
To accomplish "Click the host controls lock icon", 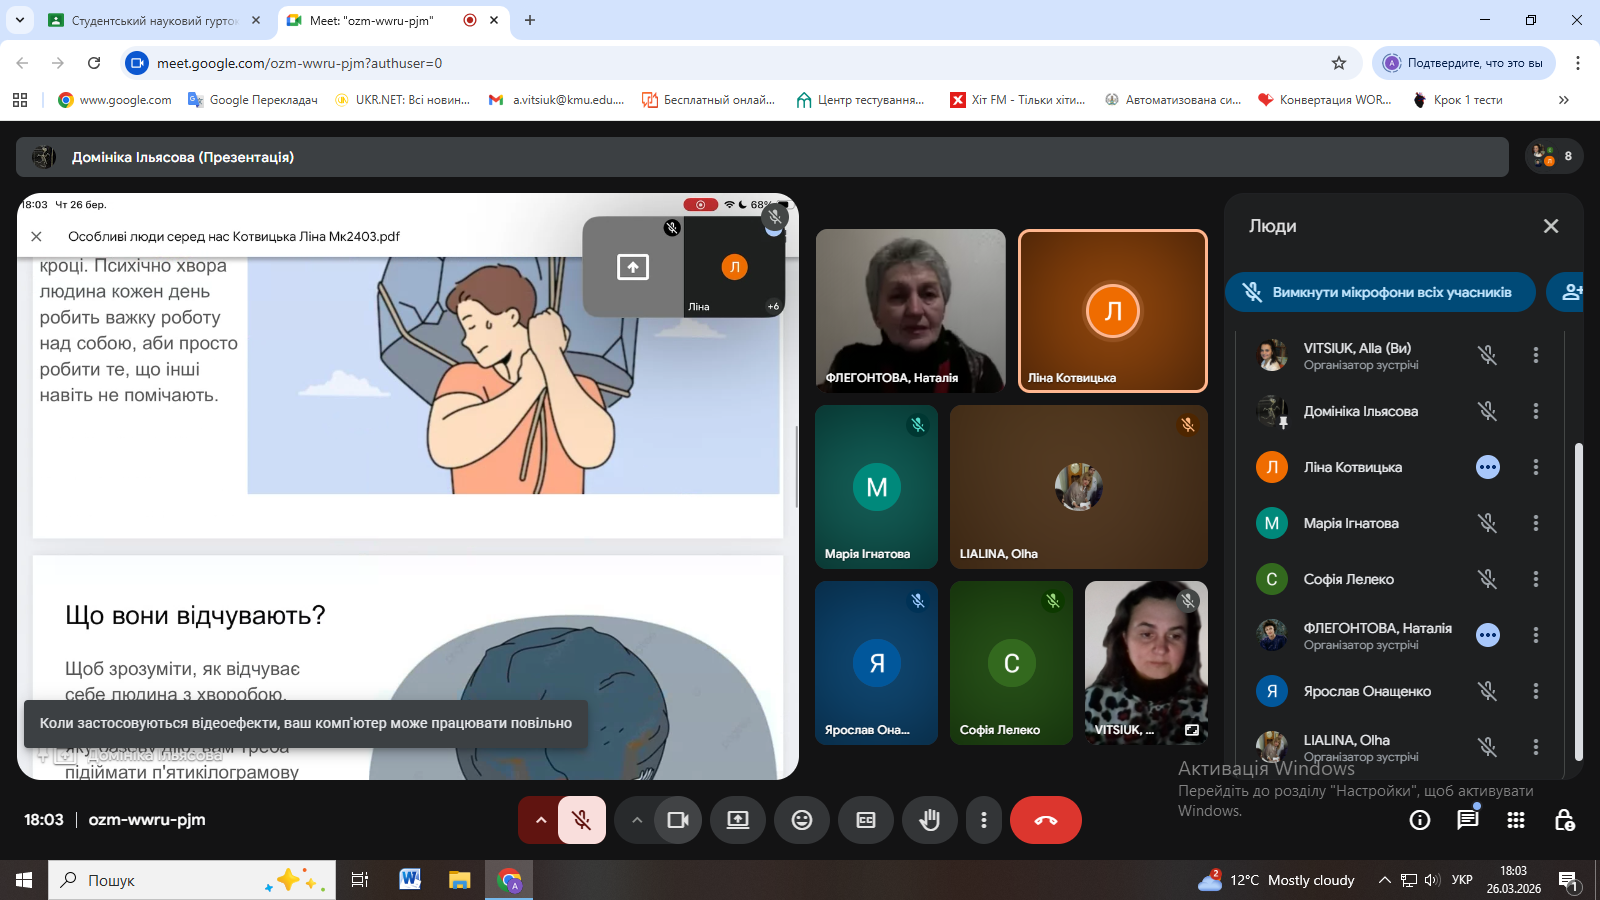I will (1564, 820).
